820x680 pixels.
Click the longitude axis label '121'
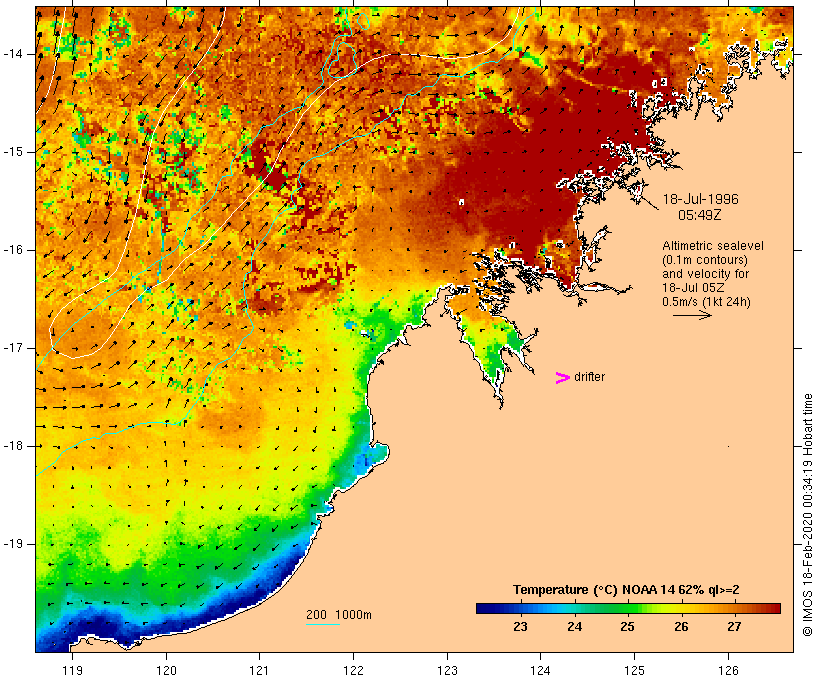(x=259, y=670)
